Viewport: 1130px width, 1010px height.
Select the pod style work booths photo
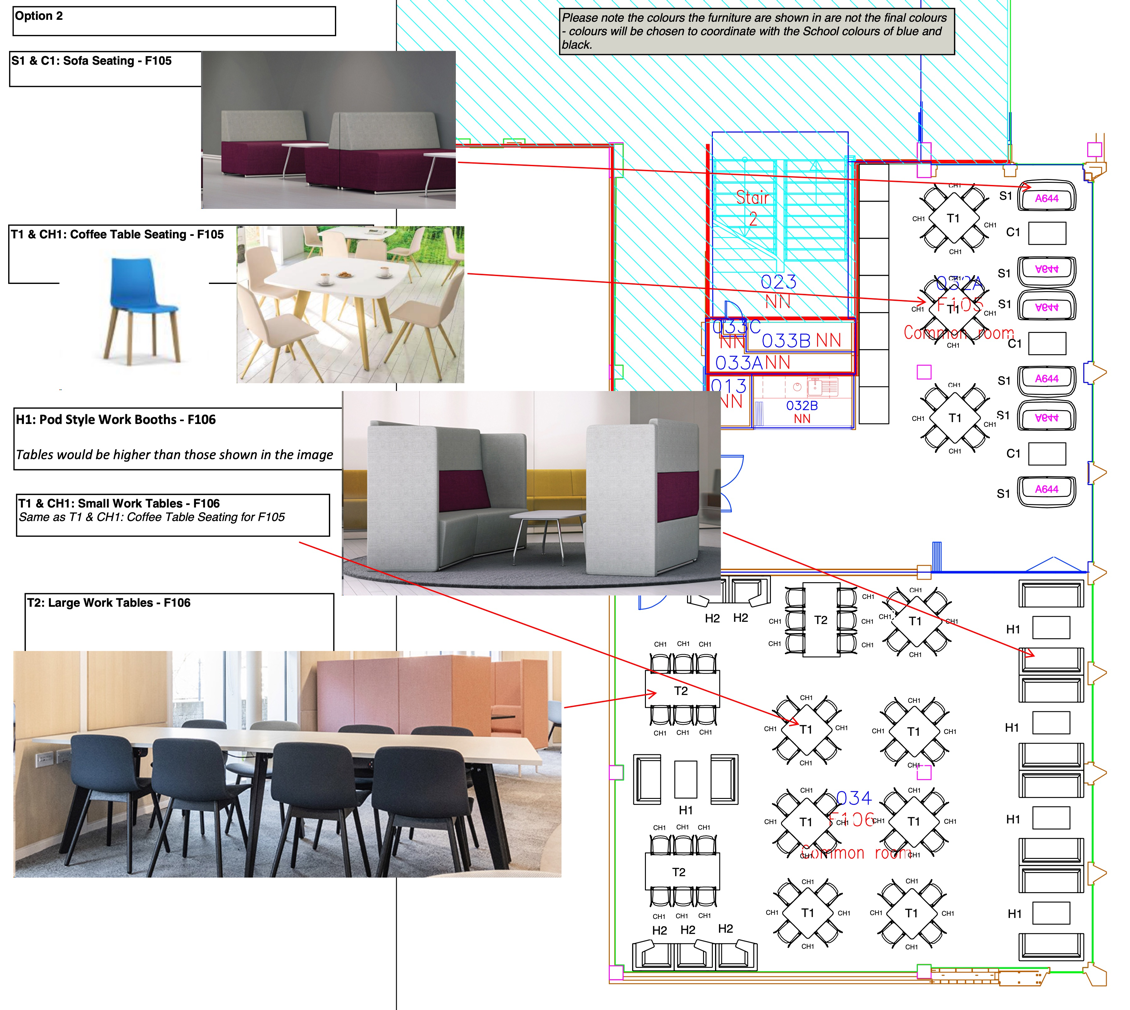click(x=531, y=493)
